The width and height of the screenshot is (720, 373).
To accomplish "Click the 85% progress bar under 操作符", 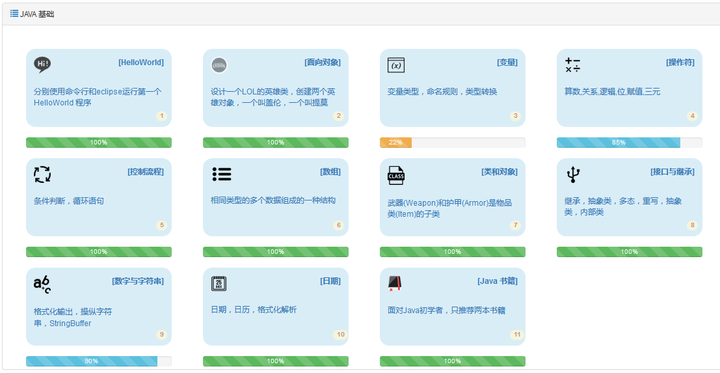I will tap(629, 142).
